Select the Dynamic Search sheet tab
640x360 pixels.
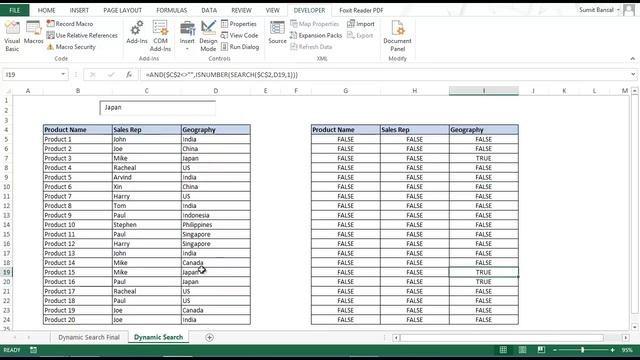[x=158, y=337]
